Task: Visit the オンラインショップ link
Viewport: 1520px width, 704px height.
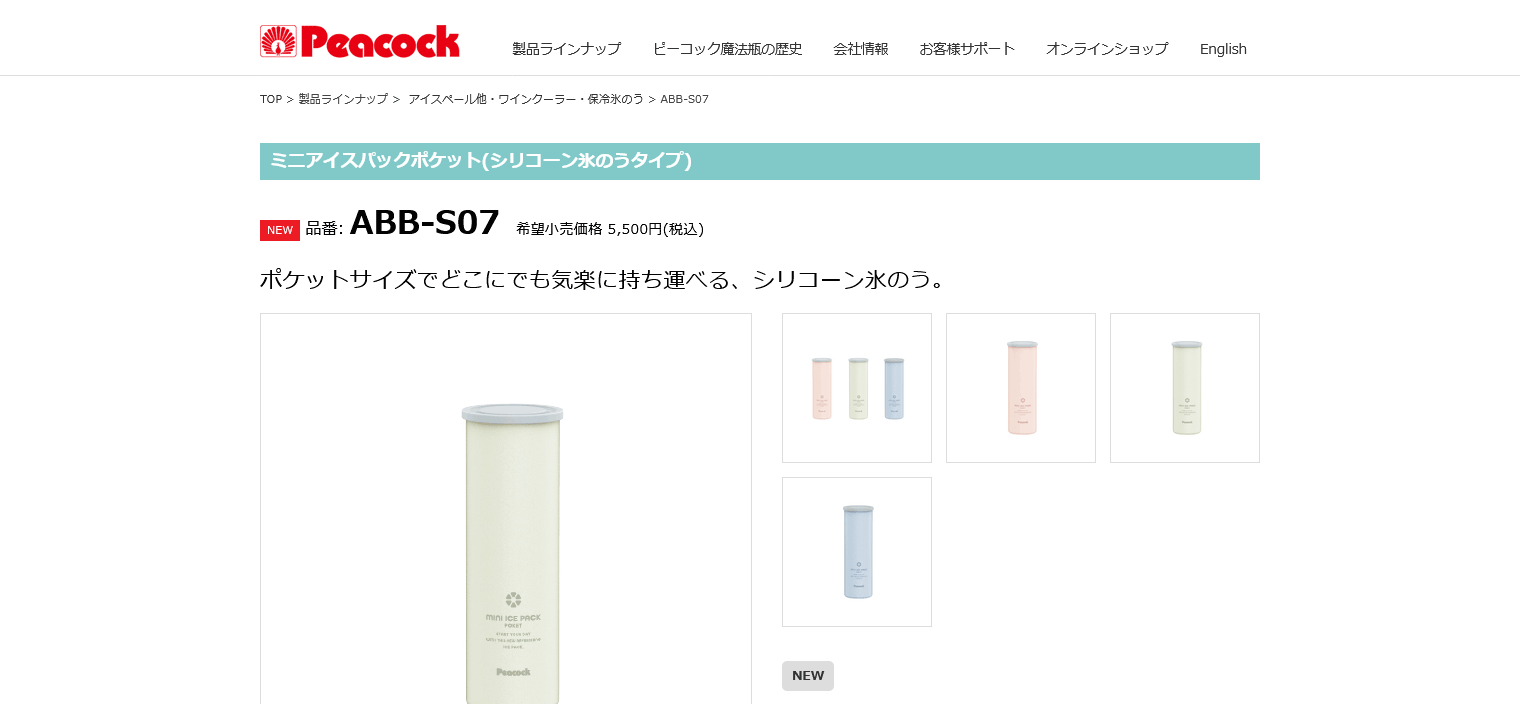Action: click(1107, 49)
